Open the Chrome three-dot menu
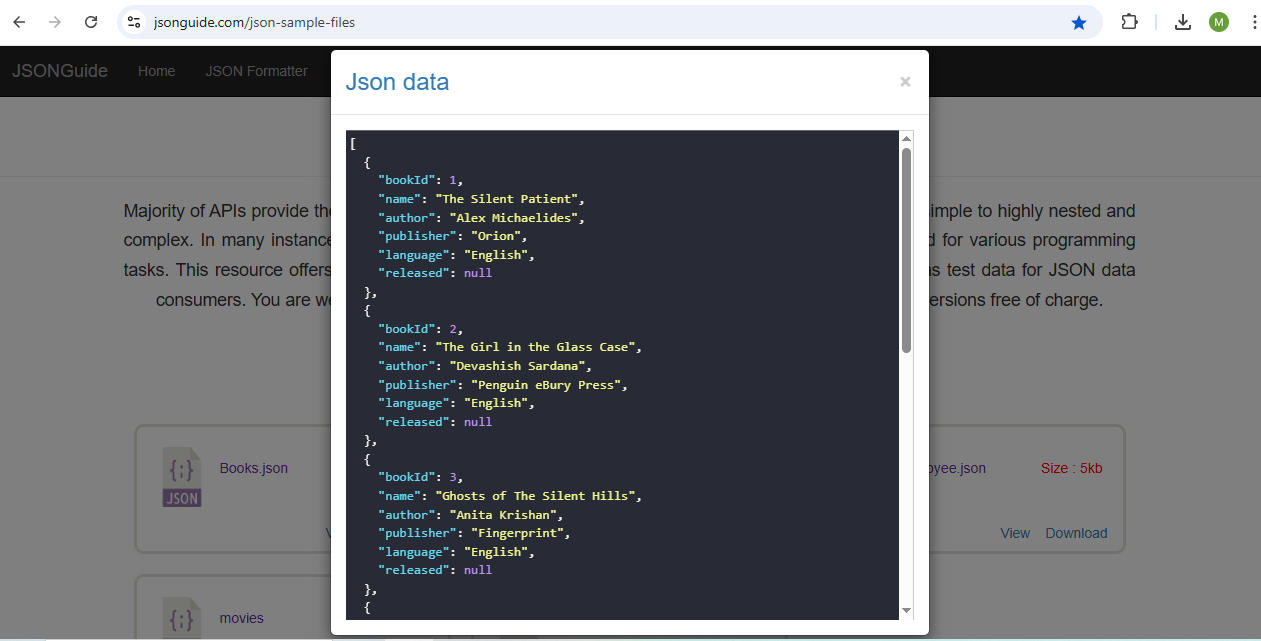The image size is (1261, 641). (x=1253, y=22)
